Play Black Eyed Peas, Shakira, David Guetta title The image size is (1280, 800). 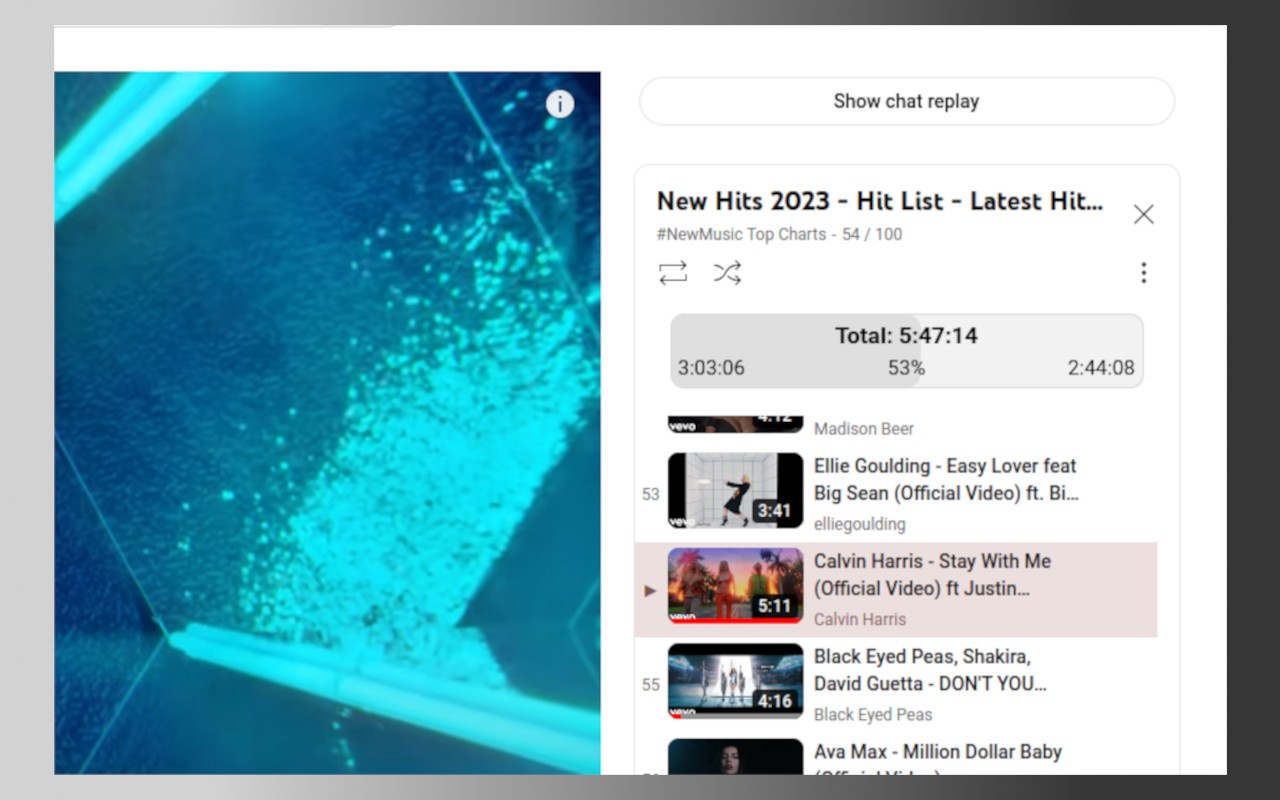pyautogui.click(x=930, y=670)
